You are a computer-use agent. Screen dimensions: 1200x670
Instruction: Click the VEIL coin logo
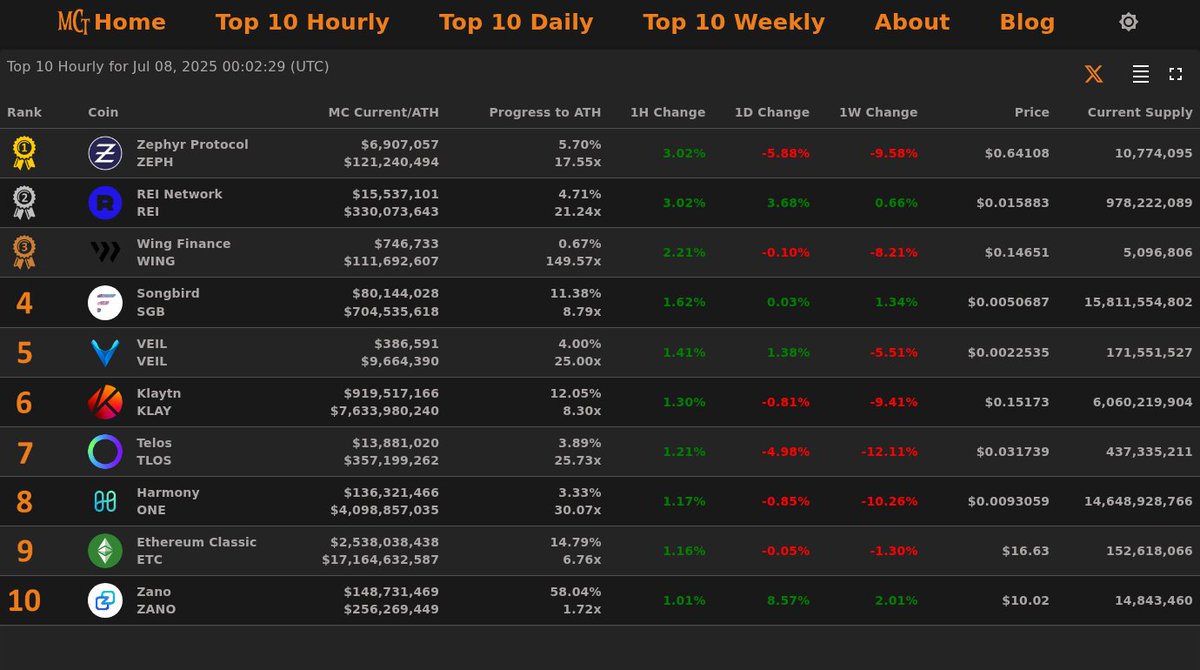105,352
